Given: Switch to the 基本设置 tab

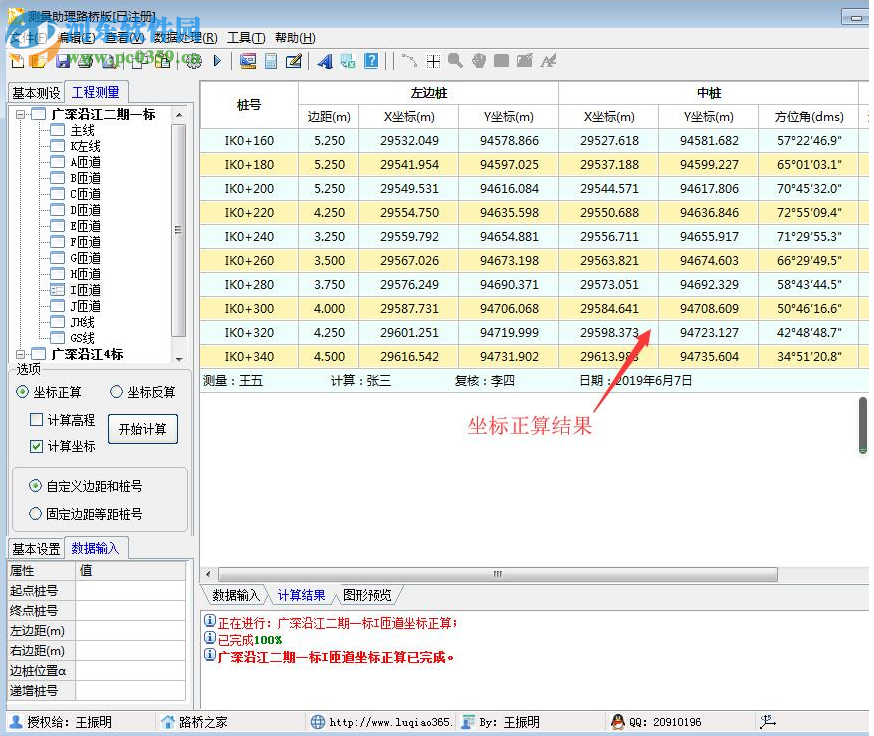Looking at the screenshot, I should [x=36, y=548].
